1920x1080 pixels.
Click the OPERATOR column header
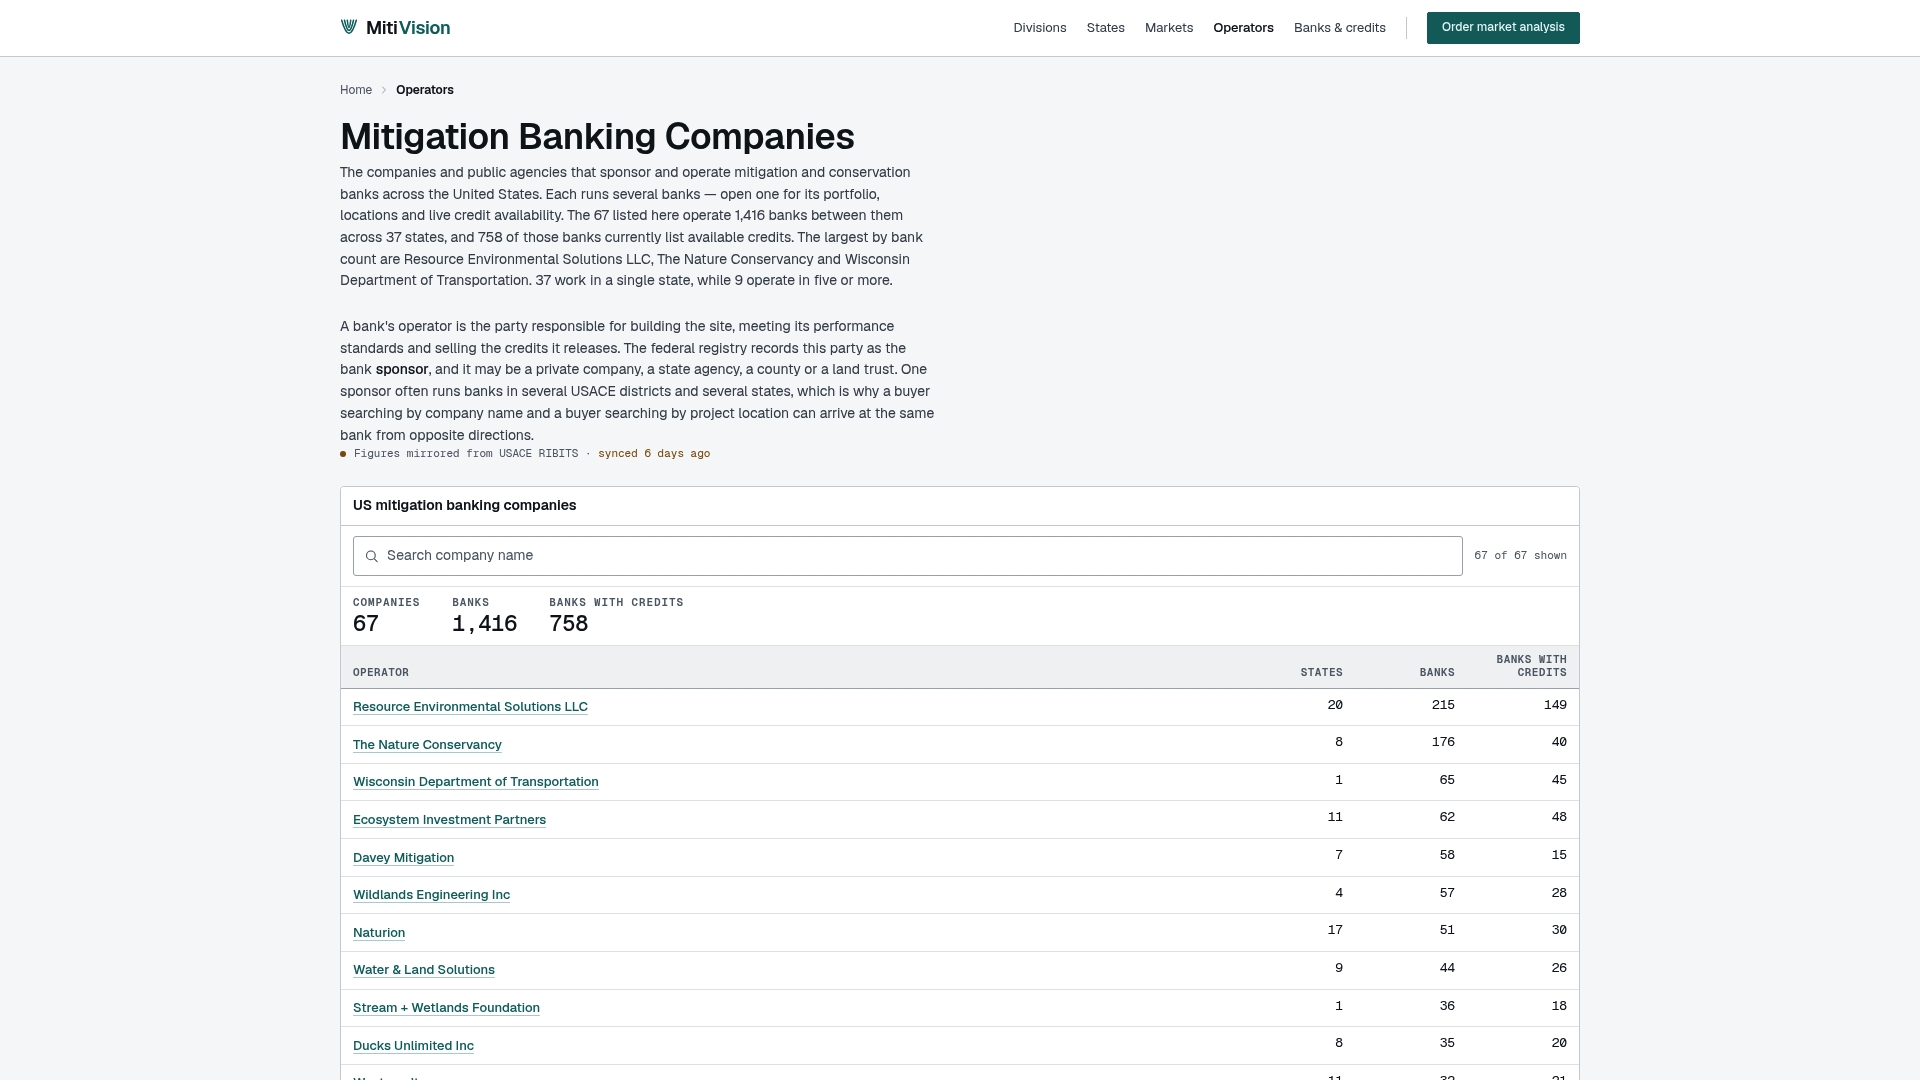click(381, 673)
